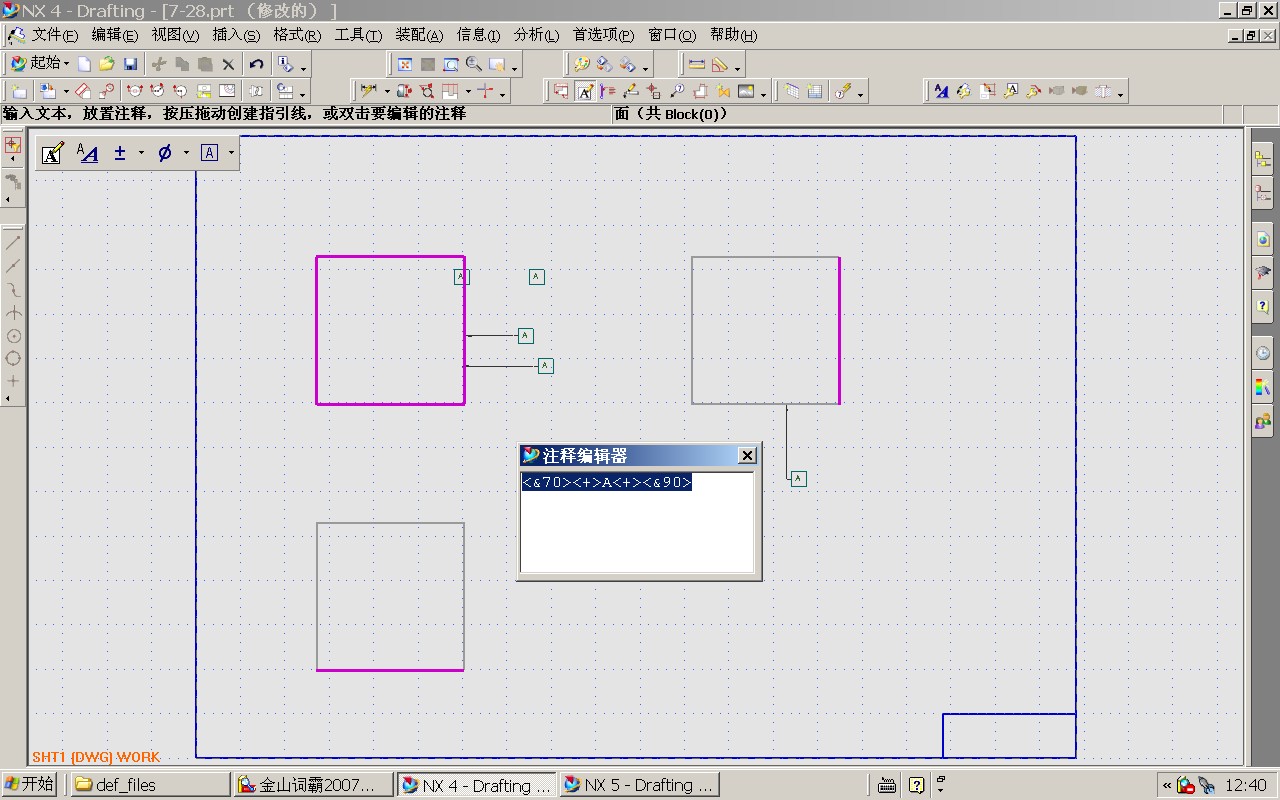Open a file with the folder icon
The height and width of the screenshot is (800, 1280).
(x=107, y=64)
